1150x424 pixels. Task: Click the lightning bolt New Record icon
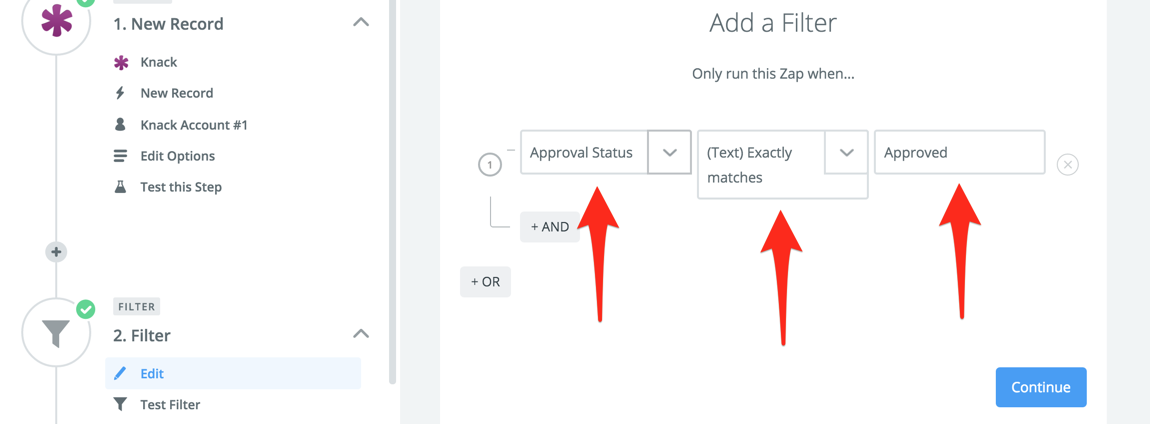(121, 93)
